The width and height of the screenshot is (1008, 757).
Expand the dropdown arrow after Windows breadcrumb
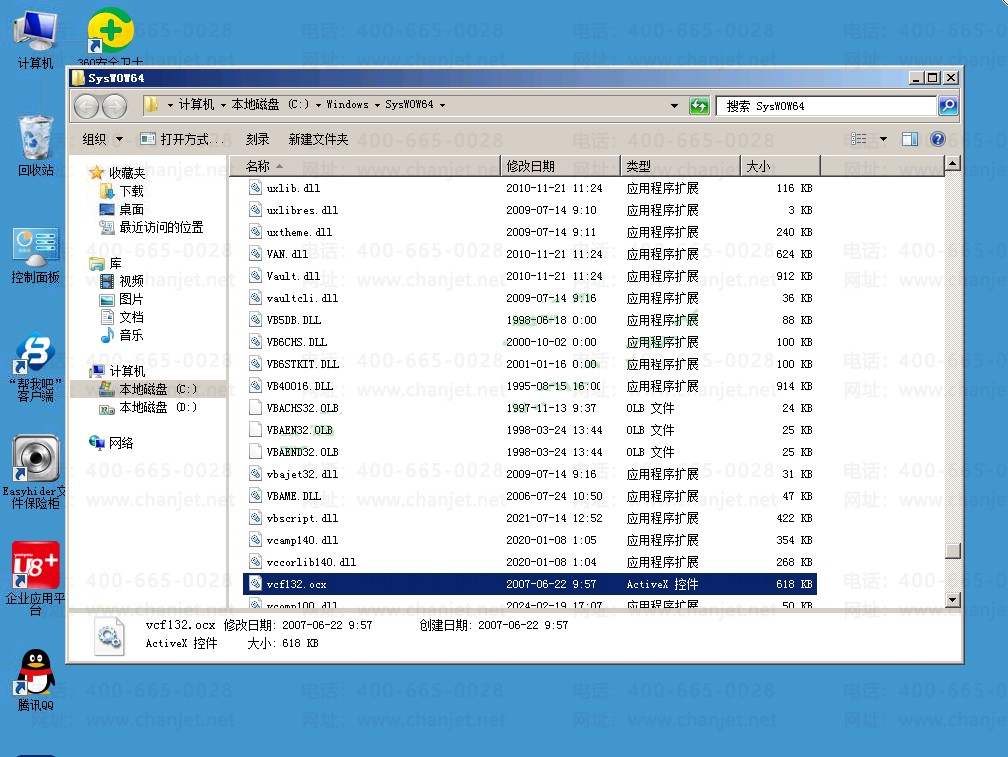(377, 105)
